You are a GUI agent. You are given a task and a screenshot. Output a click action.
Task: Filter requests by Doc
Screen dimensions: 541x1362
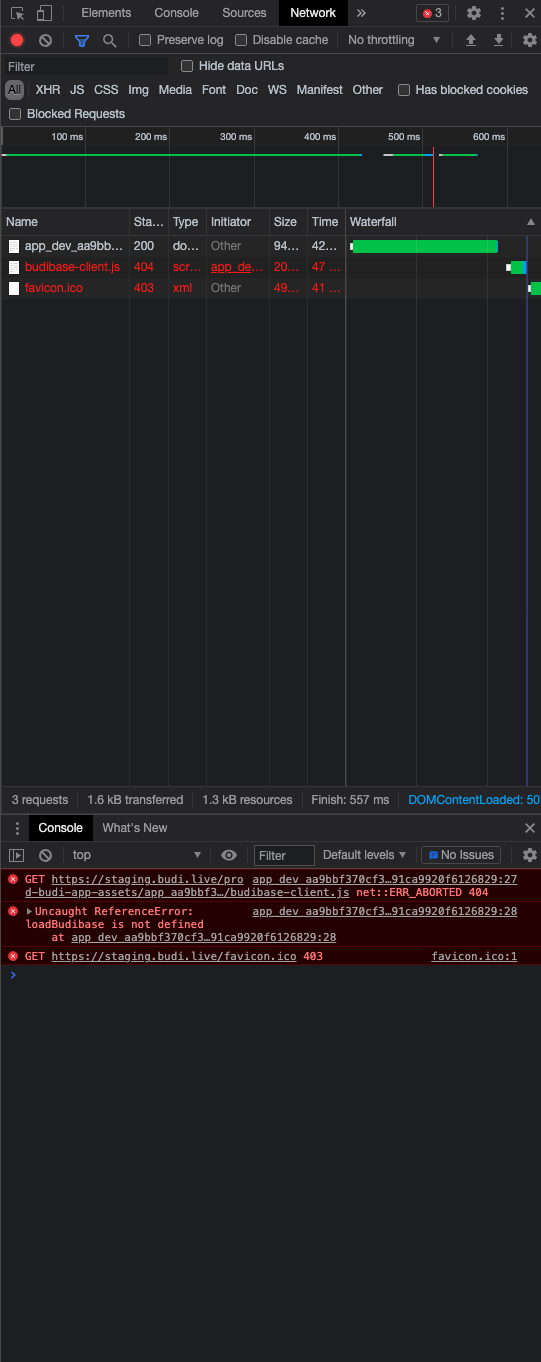click(247, 90)
